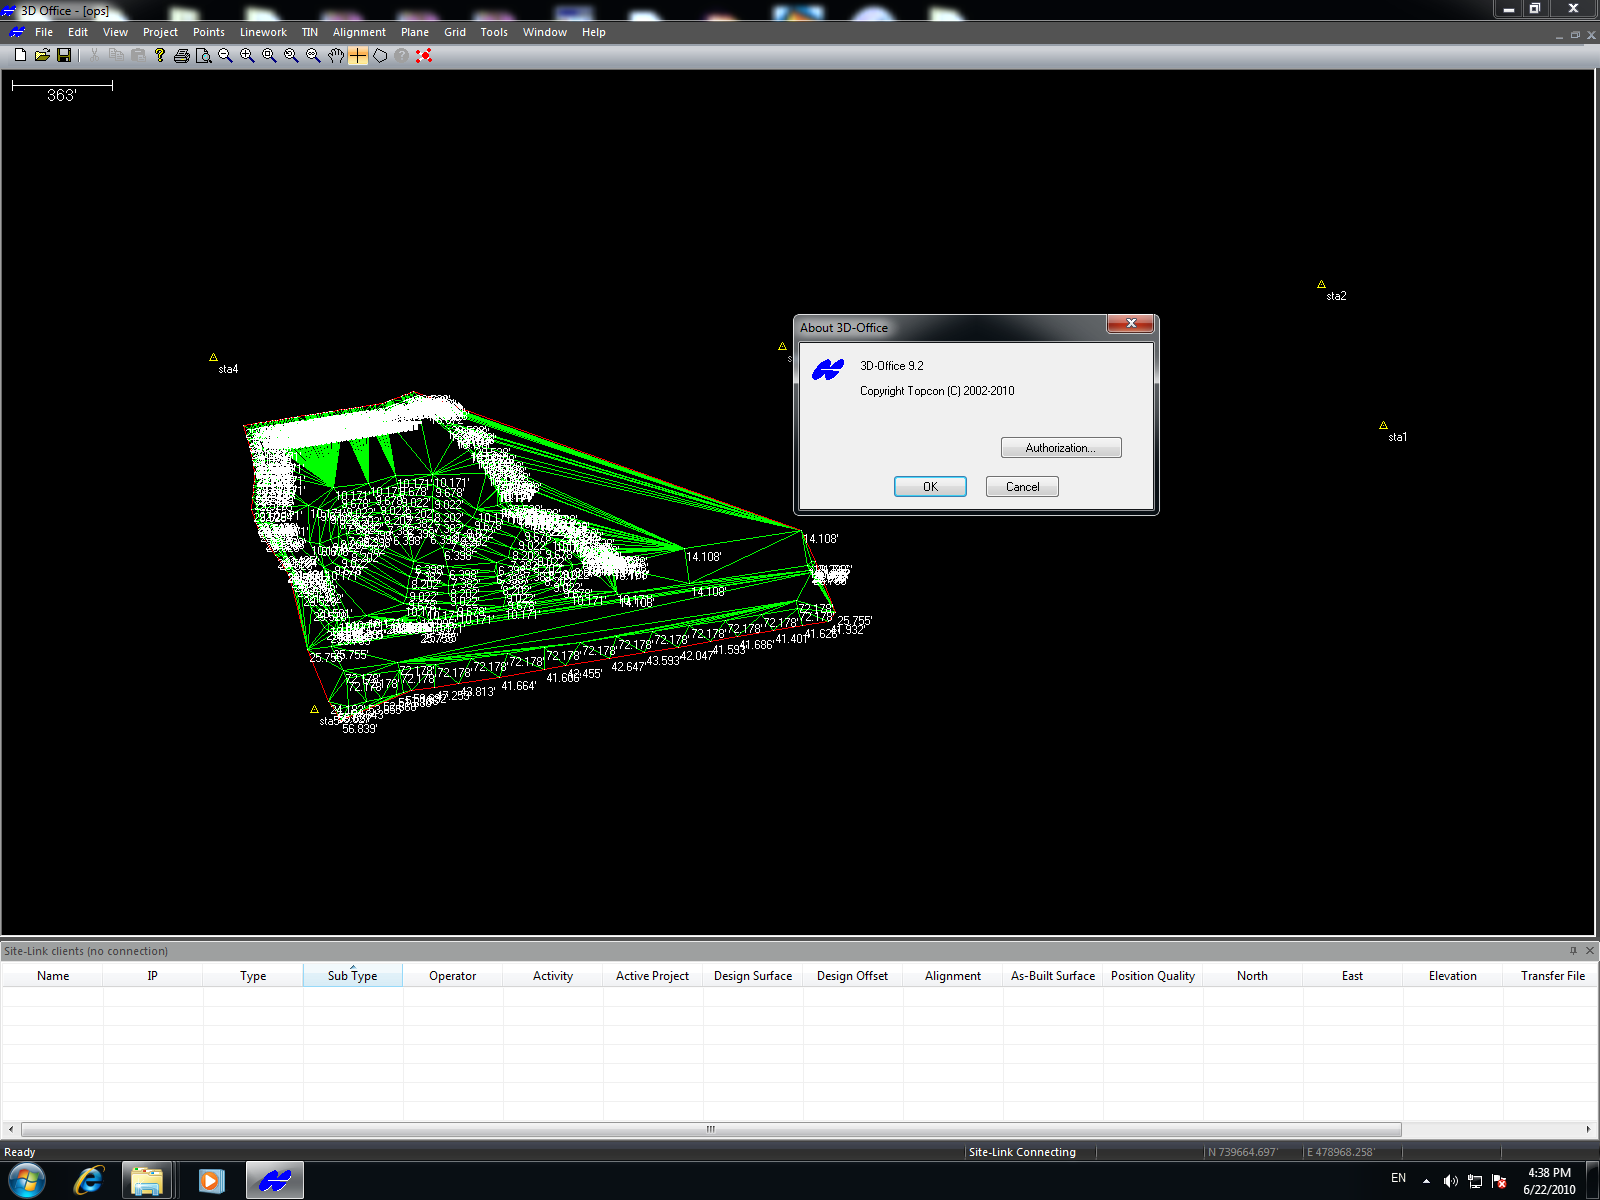
Task: Open print preview from the toolbar
Action: (204, 55)
